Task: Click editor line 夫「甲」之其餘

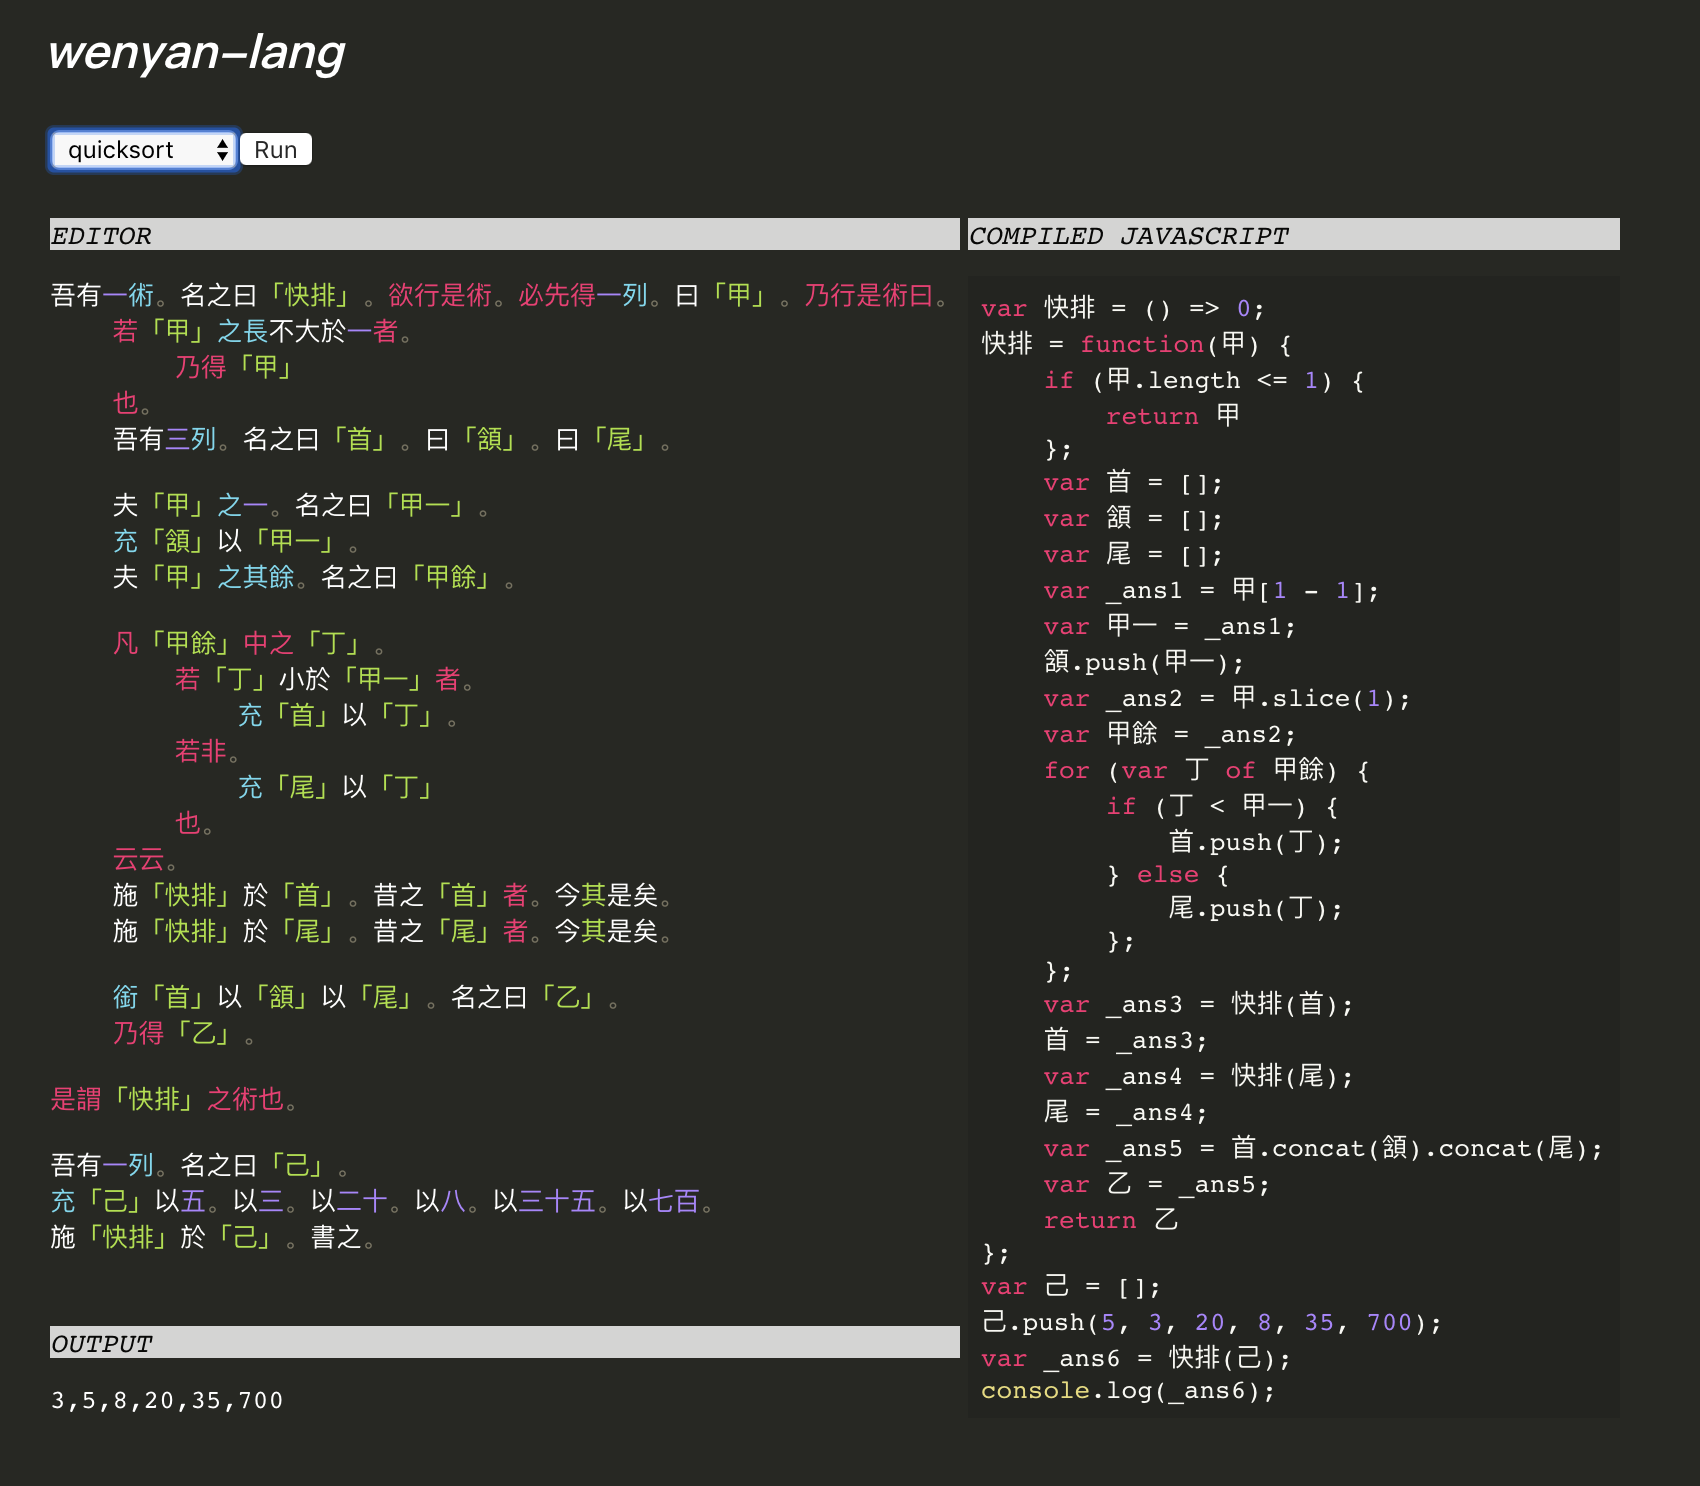Action: click(x=314, y=578)
